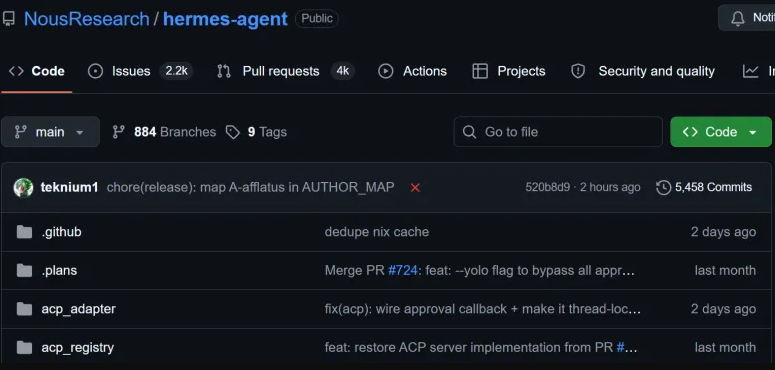Screen dimensions: 775x370
Task: Open commit hash 520b8d9
Action: (x=547, y=187)
